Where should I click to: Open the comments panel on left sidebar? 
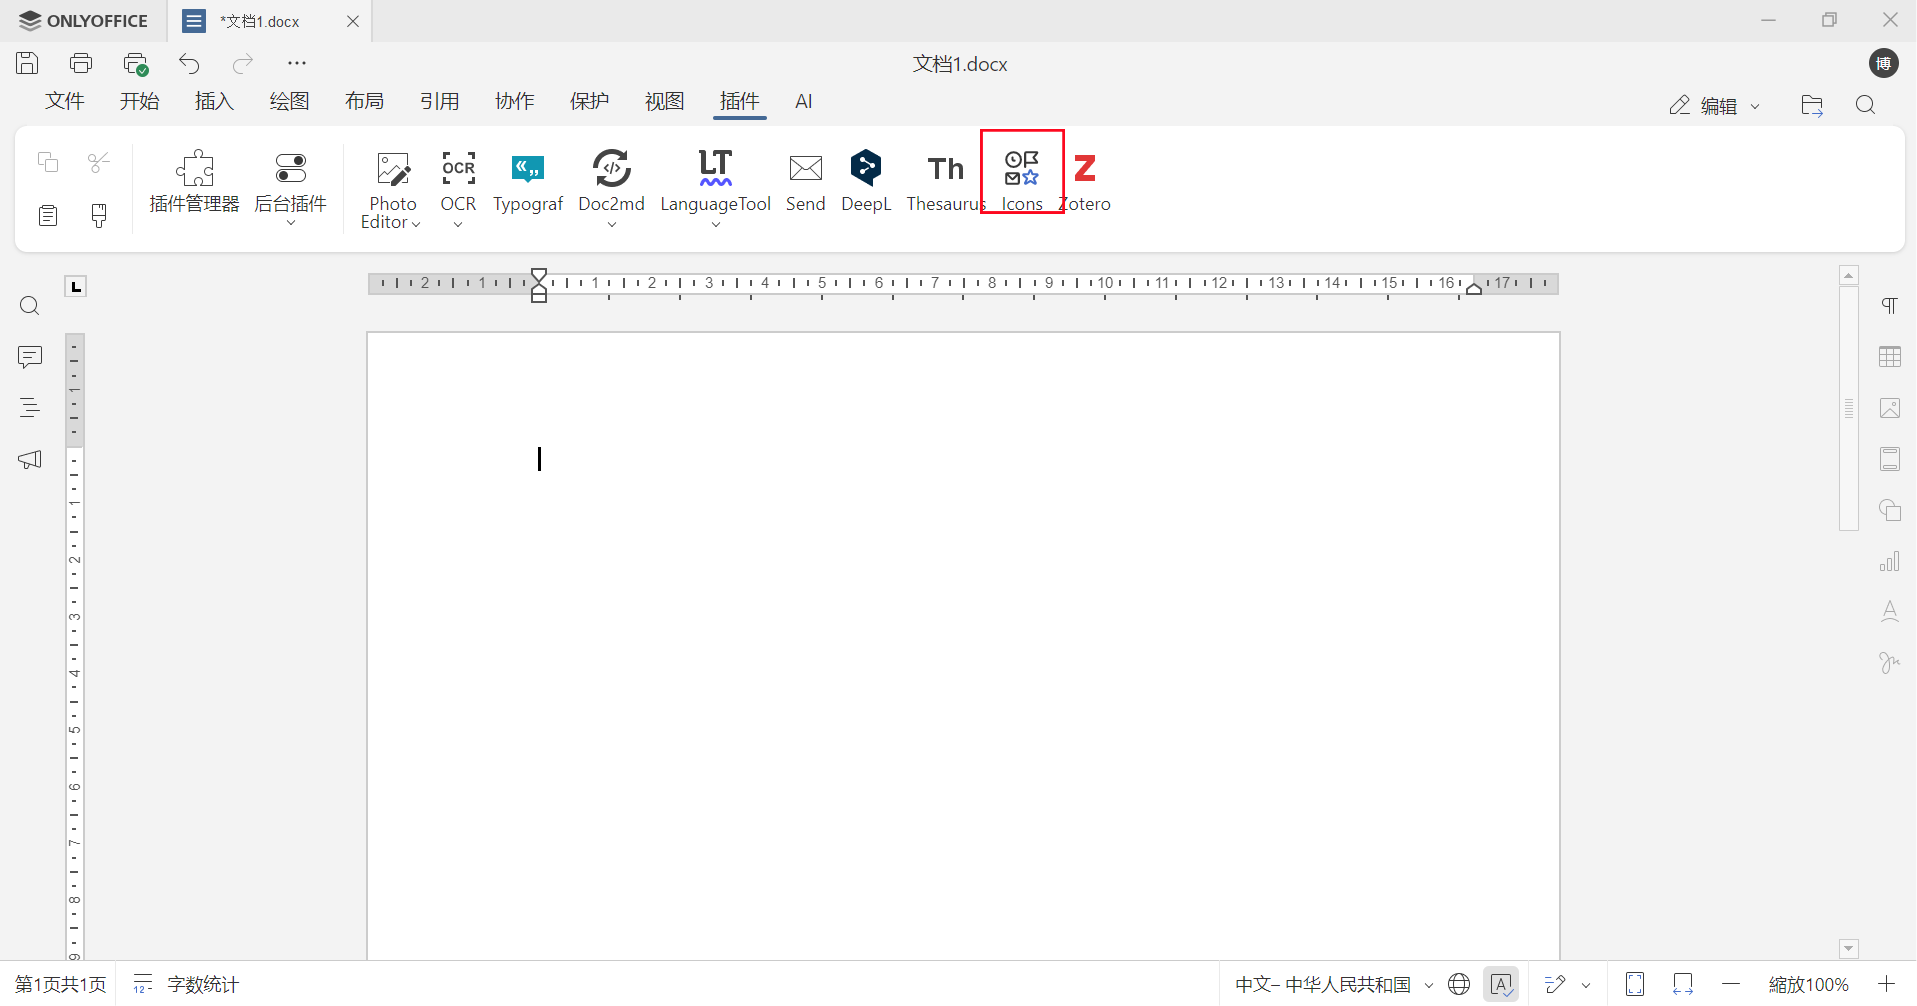pyautogui.click(x=30, y=357)
